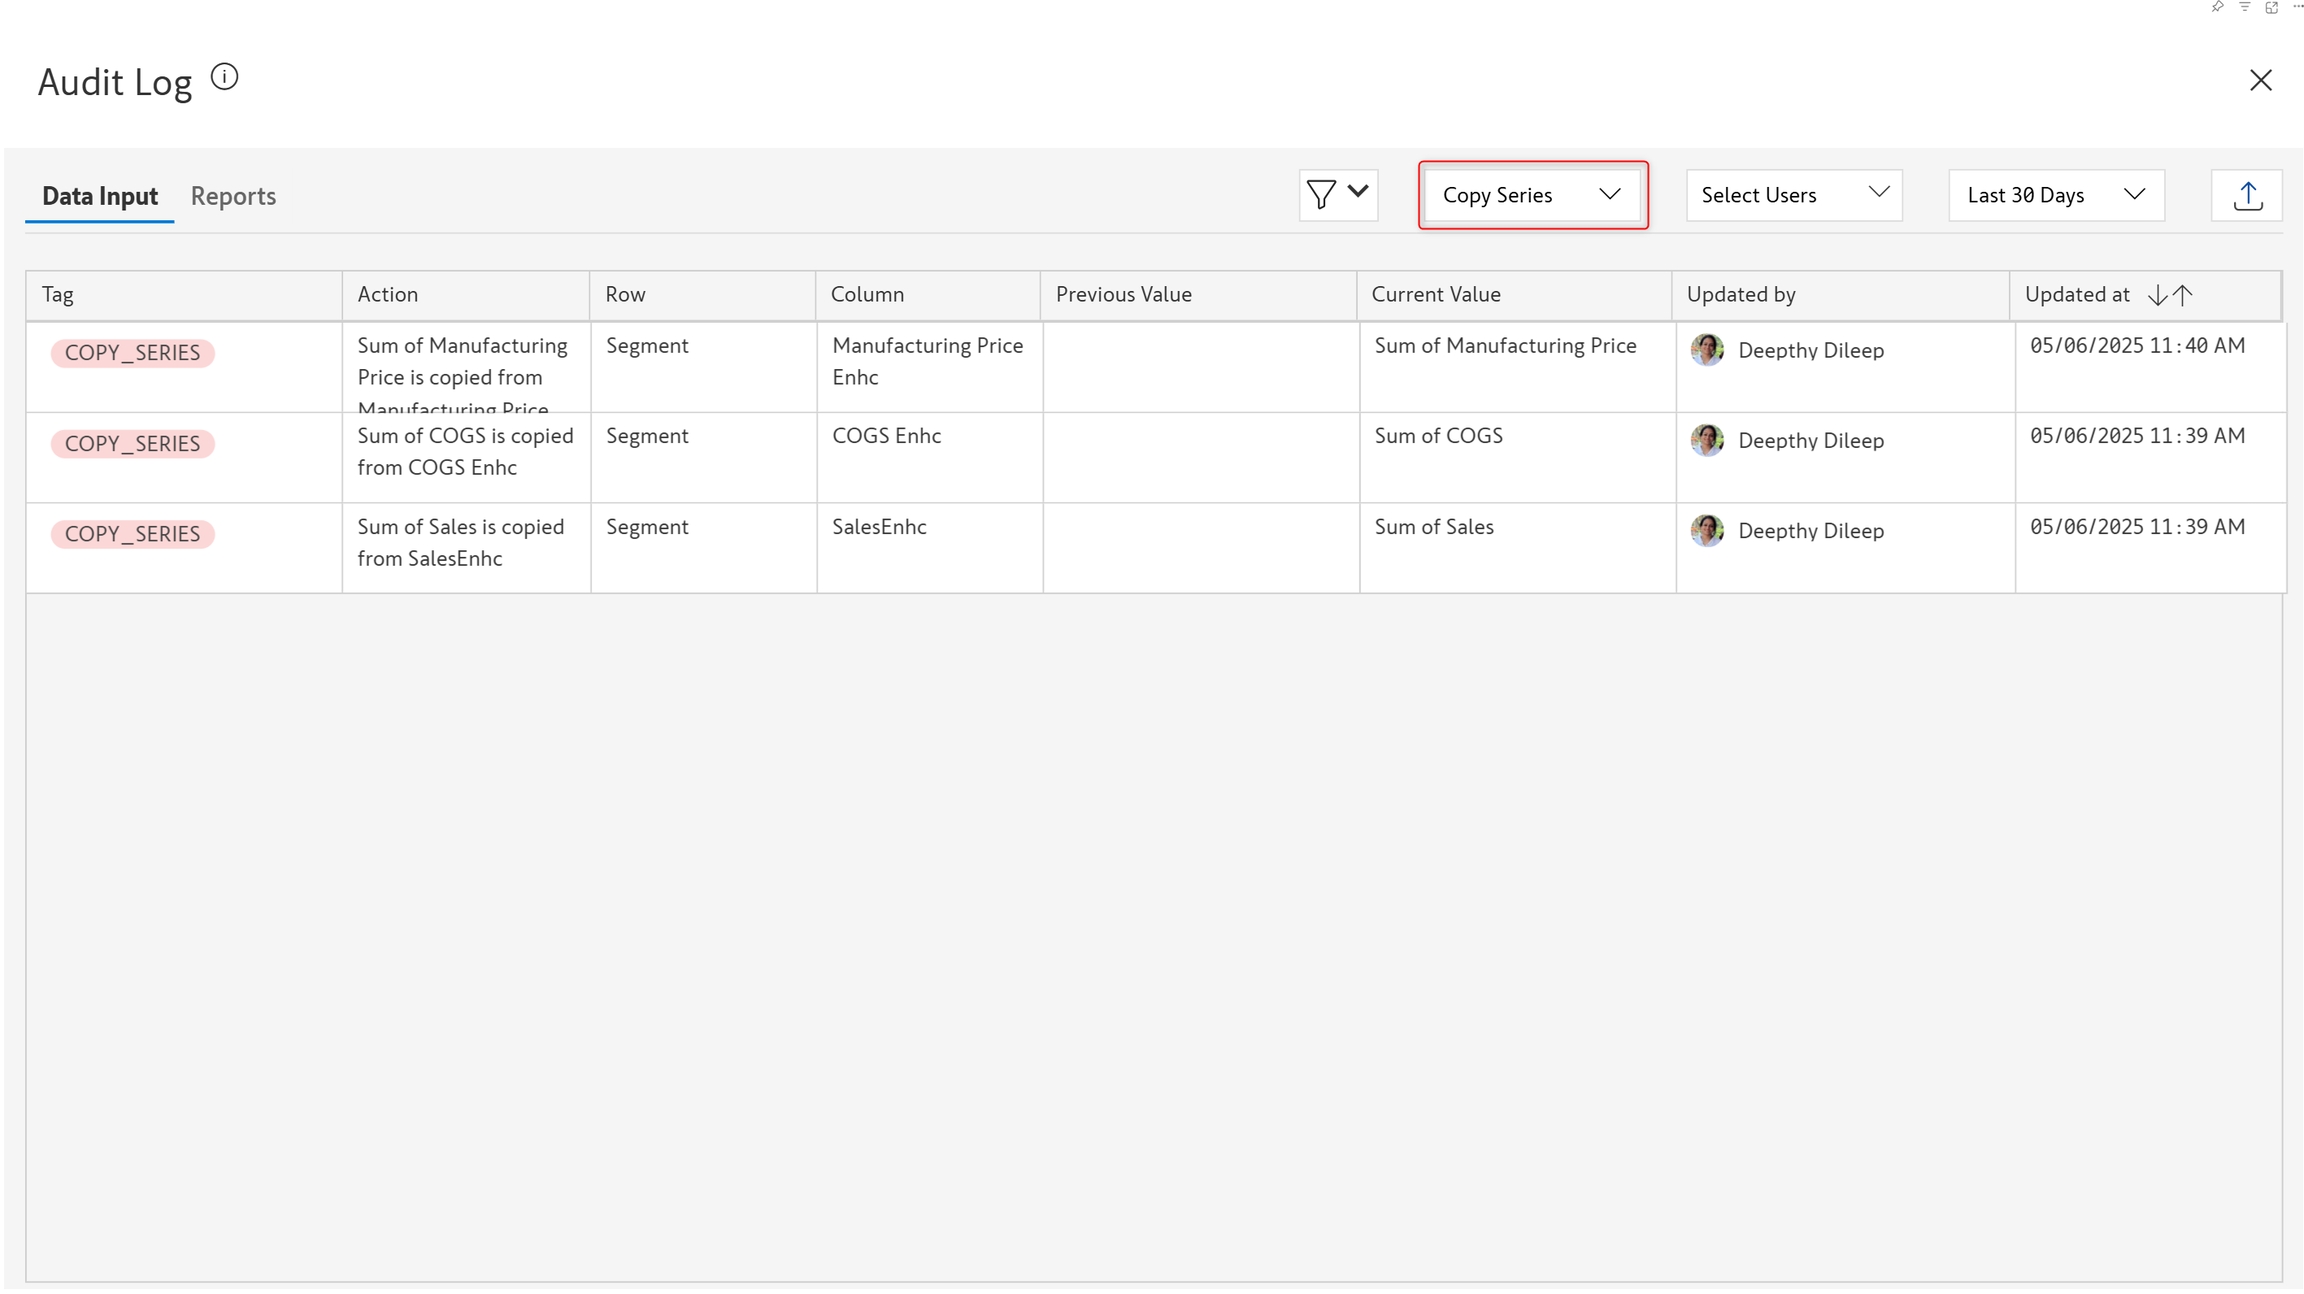Click the Sum of COGS current value cell
The height and width of the screenshot is (1294, 2304).
click(1438, 436)
